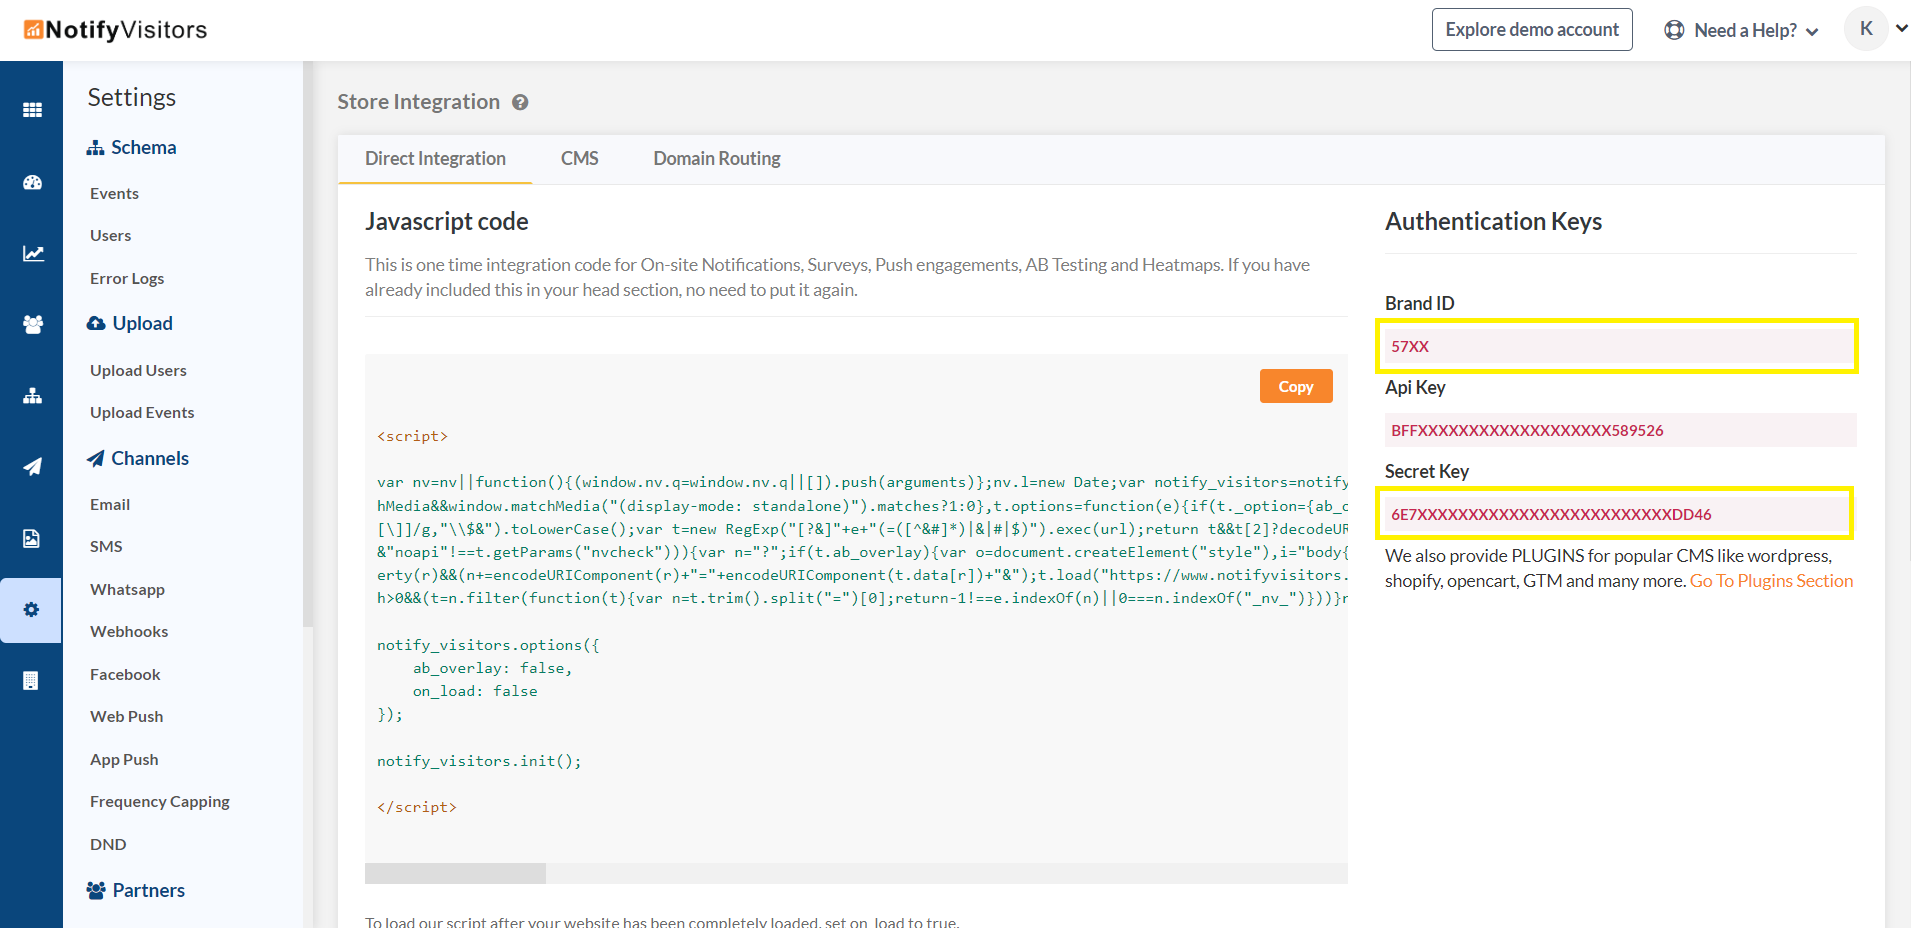Viewport: 1911px width, 928px height.
Task: Open the image file sidebar icon
Action: (x=31, y=538)
